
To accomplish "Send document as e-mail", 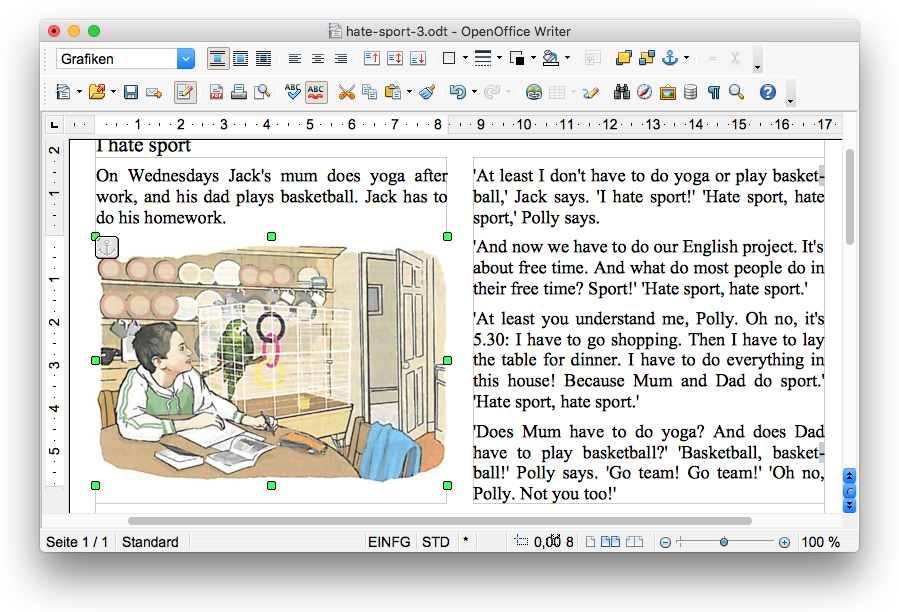I will (x=154, y=92).
